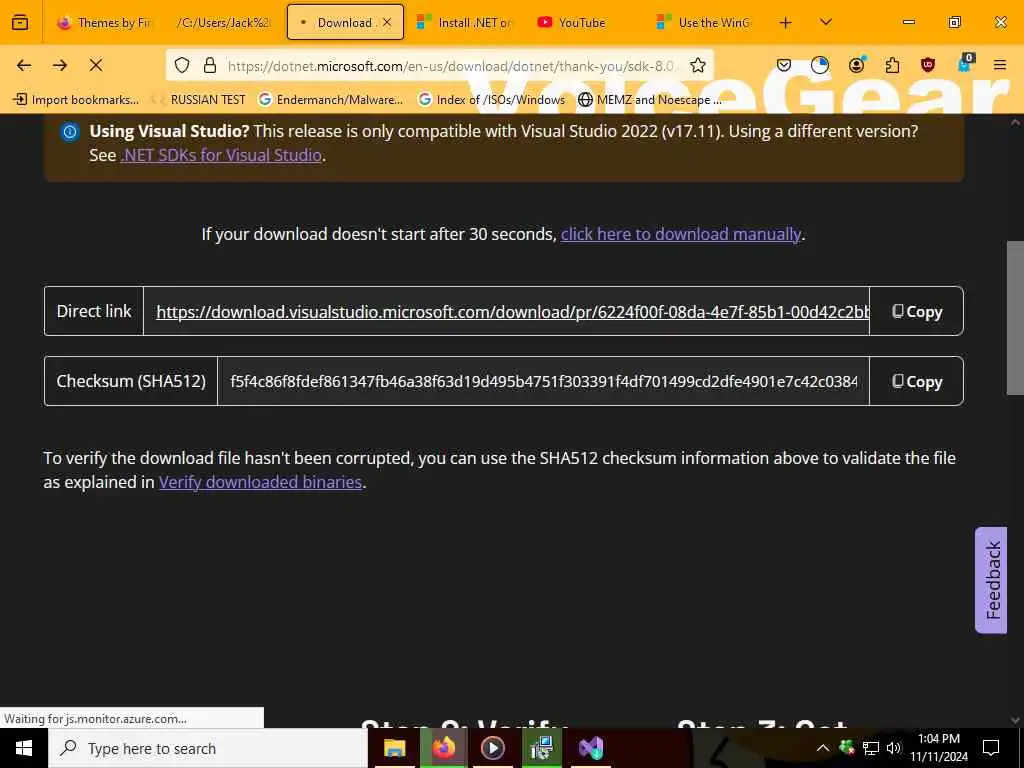The image size is (1024, 768).
Task: Copy the SHA512 checksum
Action: (x=916, y=381)
